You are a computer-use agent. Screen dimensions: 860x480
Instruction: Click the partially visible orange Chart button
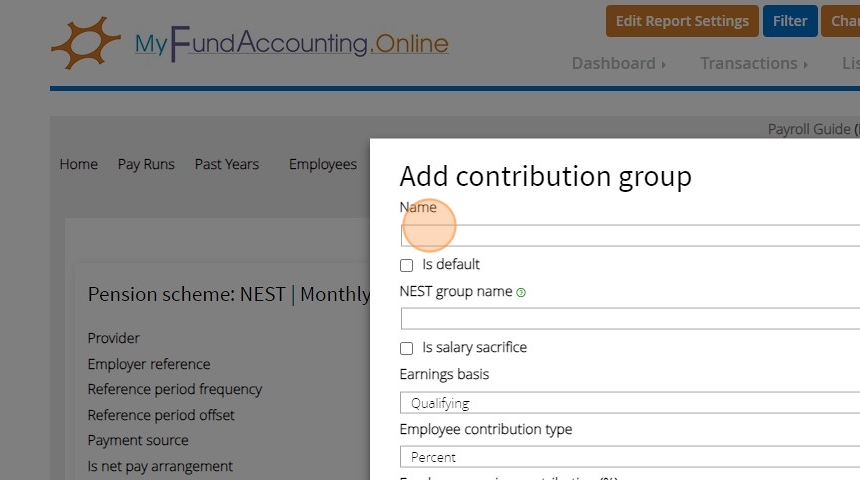coord(843,21)
